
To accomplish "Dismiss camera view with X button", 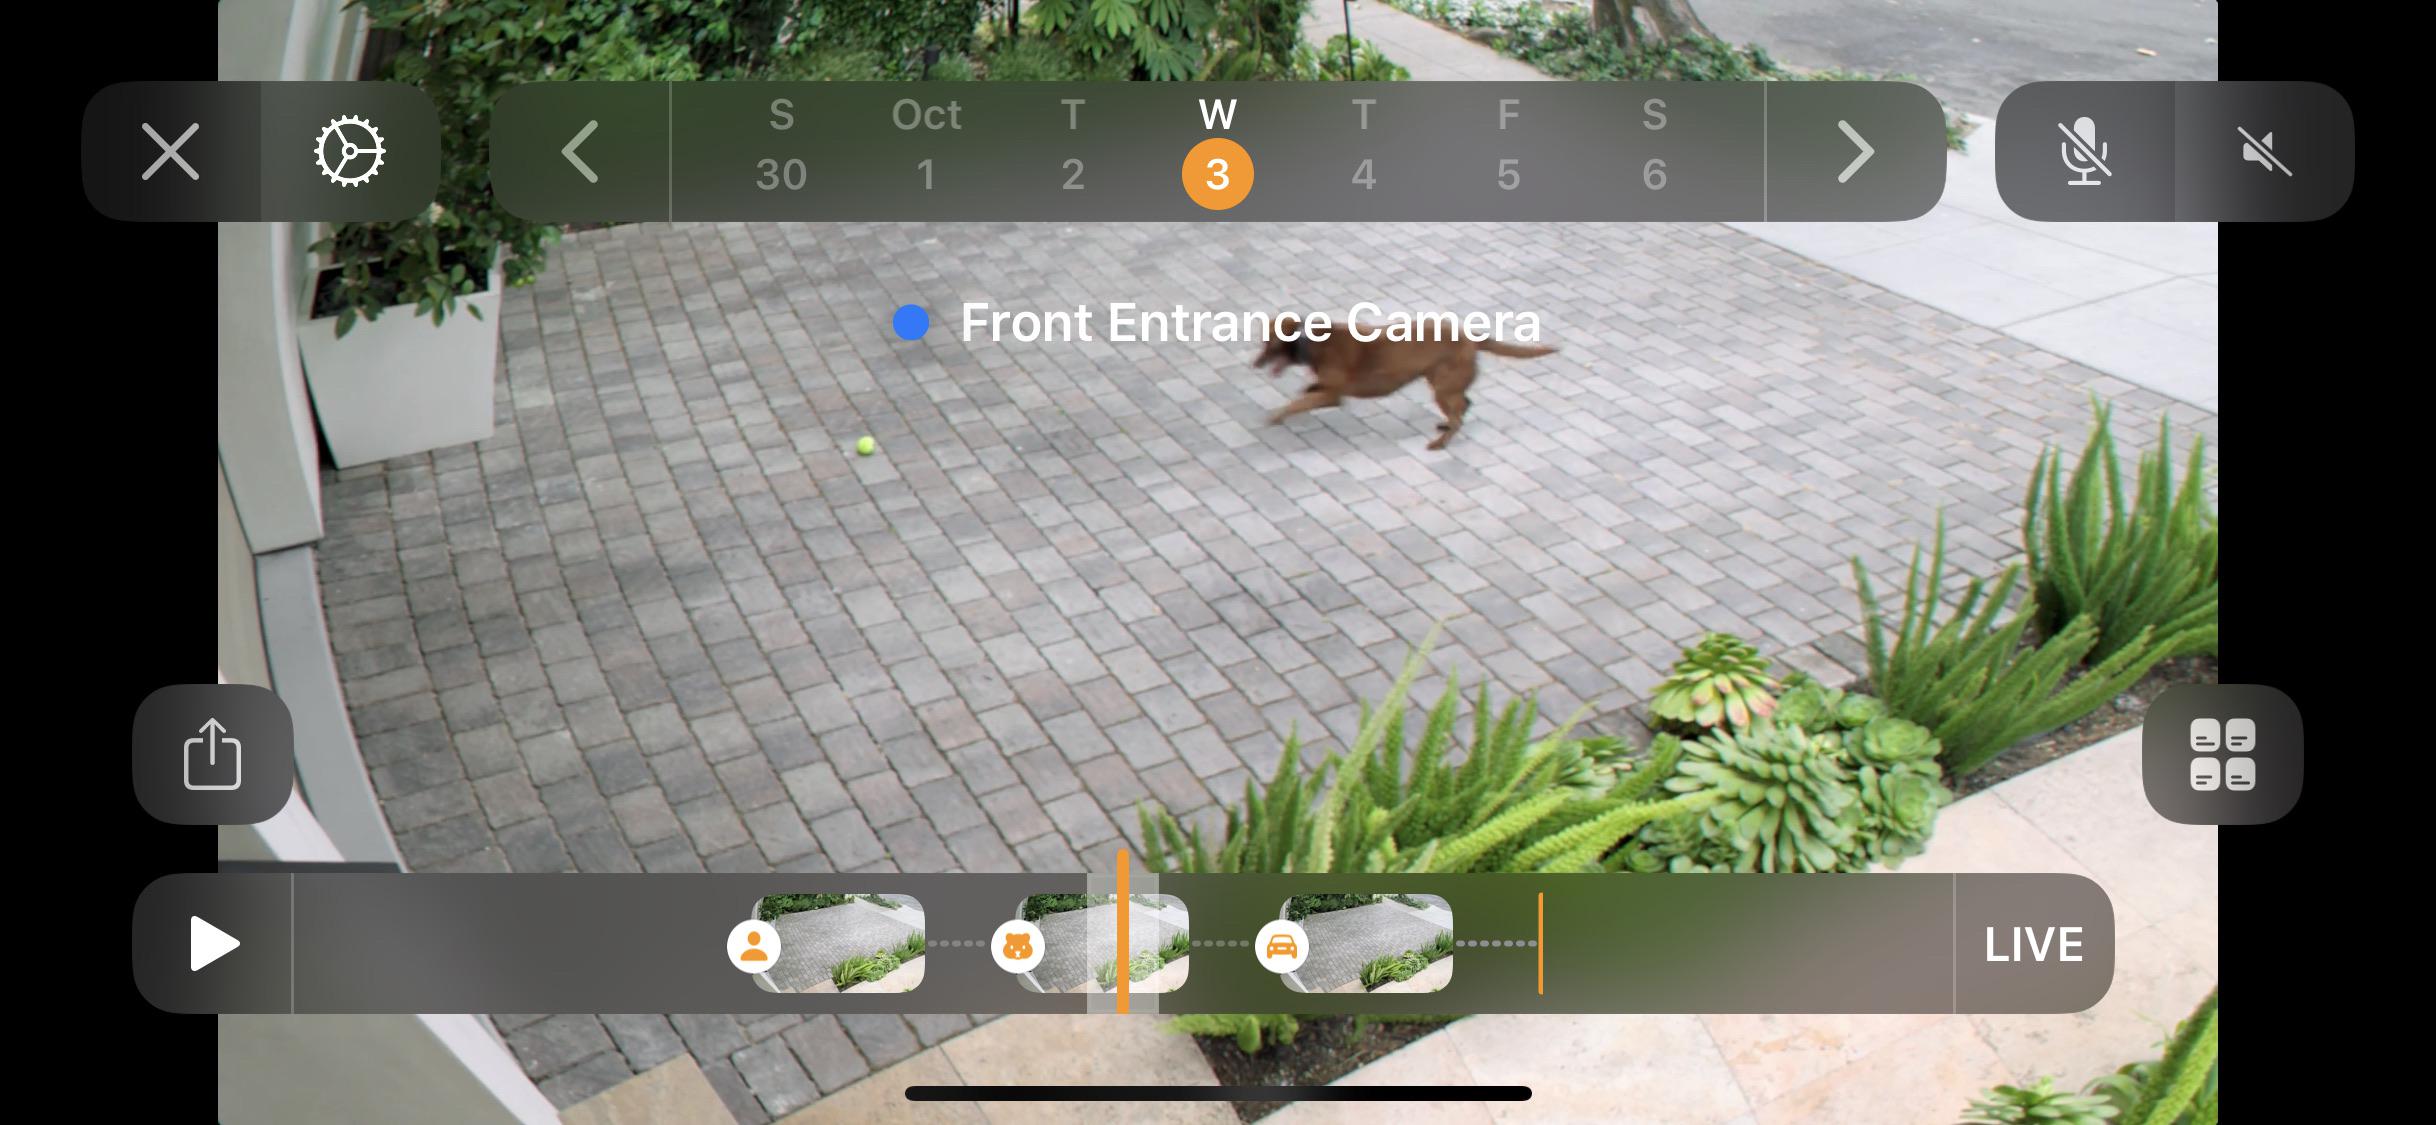I will point(171,151).
